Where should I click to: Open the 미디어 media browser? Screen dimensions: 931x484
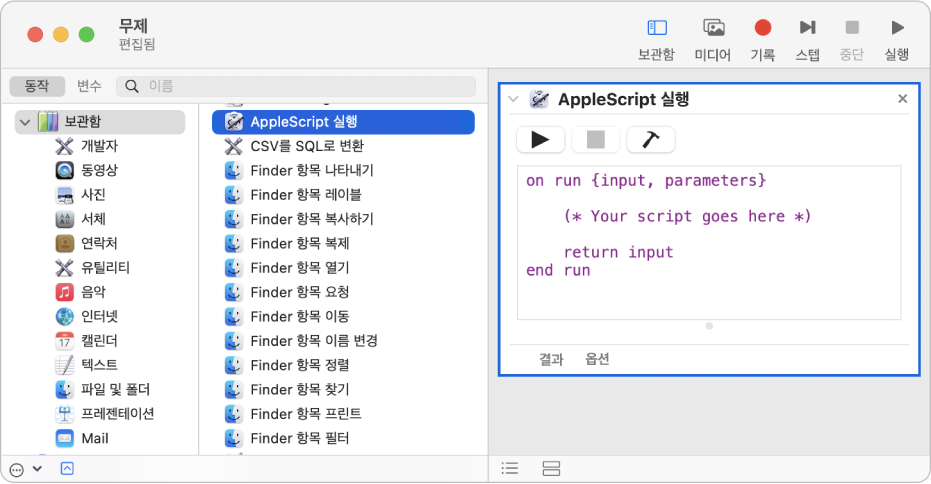coord(712,39)
